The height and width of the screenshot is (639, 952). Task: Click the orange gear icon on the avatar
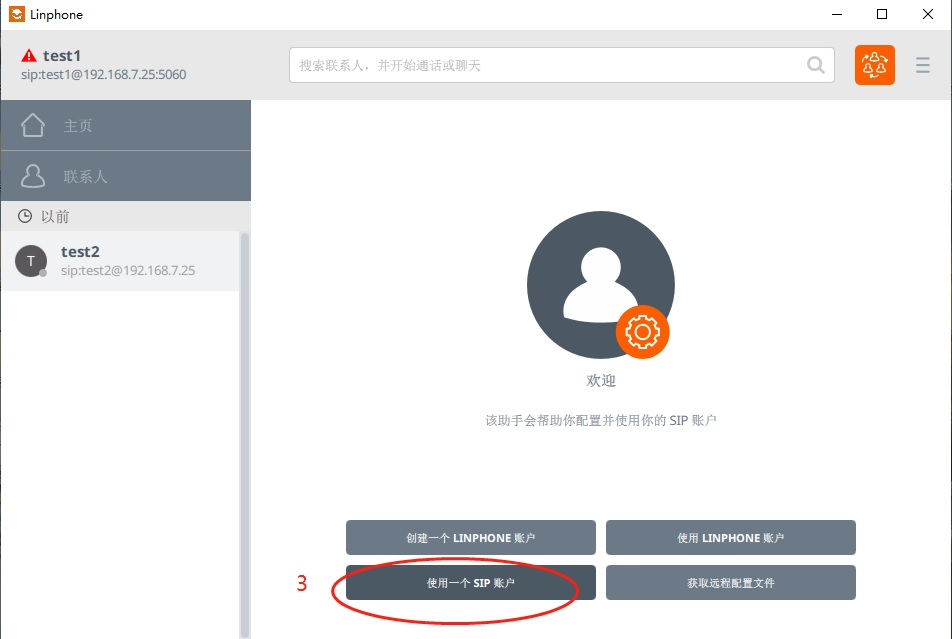pos(643,332)
